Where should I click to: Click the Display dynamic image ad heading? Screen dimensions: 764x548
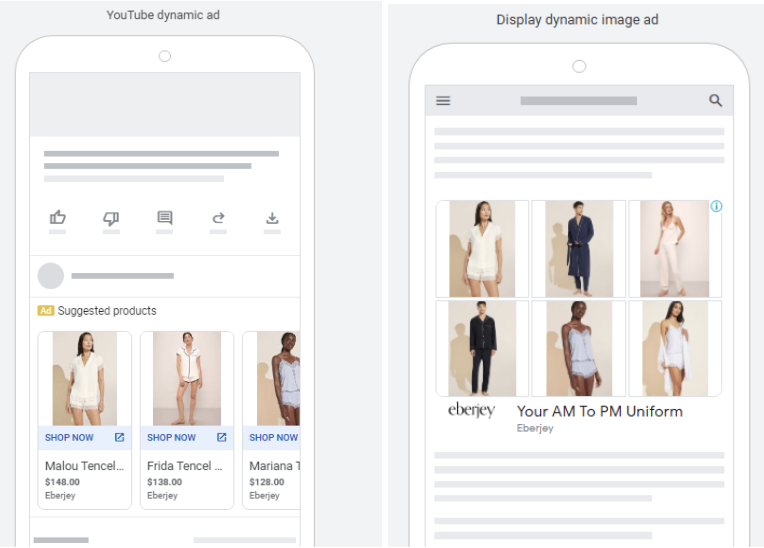(x=577, y=19)
